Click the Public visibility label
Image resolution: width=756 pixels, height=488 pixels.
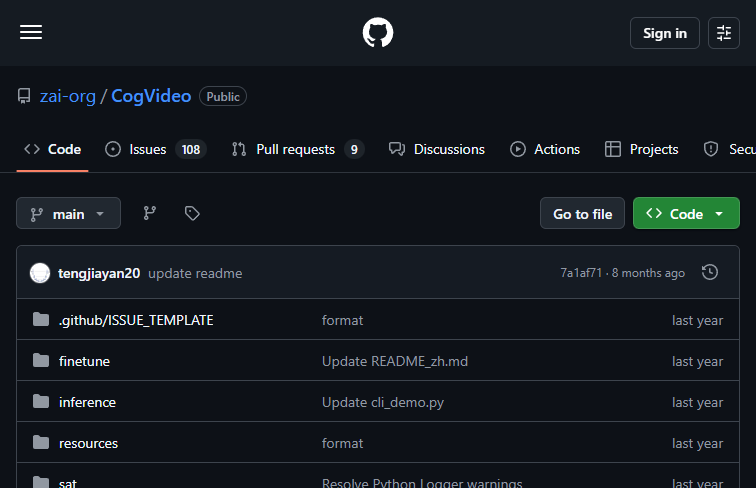tap(223, 96)
